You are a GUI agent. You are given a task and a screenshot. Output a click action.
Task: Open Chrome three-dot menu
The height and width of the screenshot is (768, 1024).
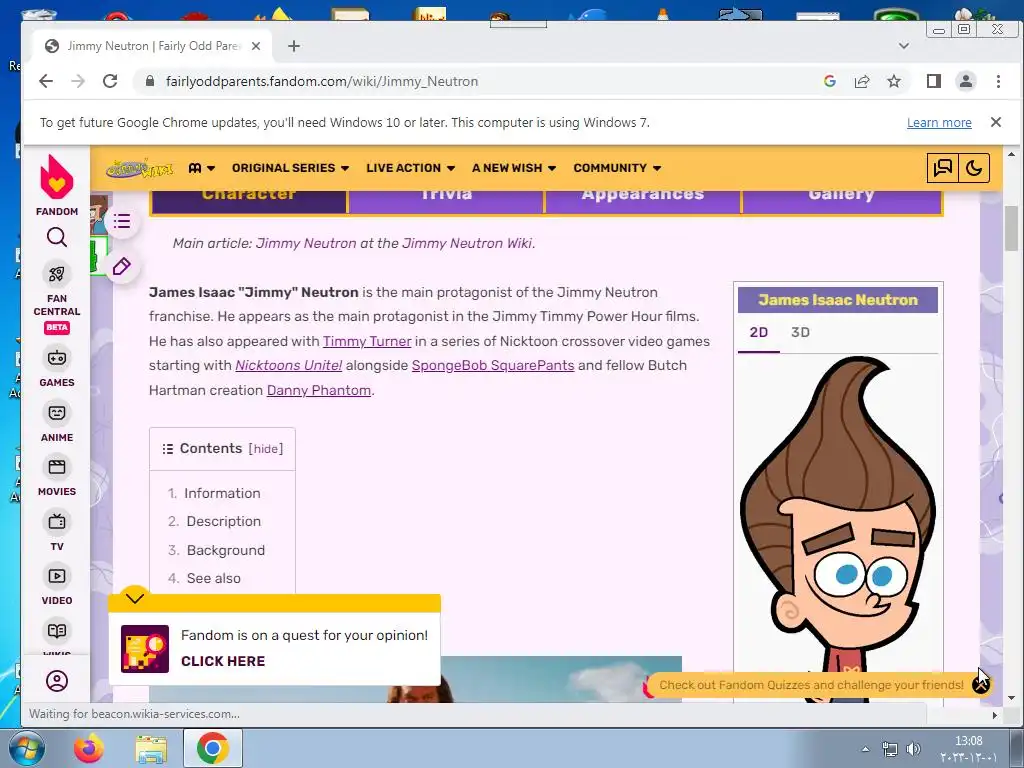998,81
